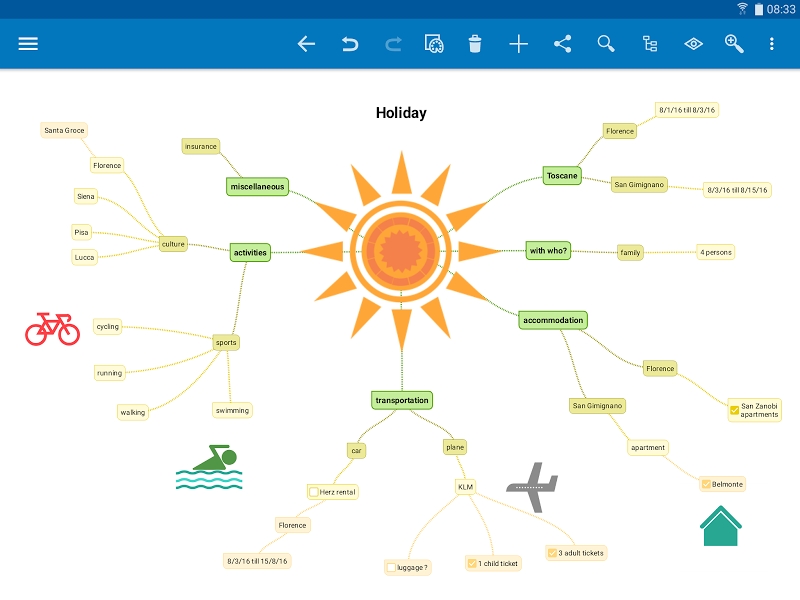Open the three-dot overflow menu
Viewport: 800px width, 600px height.
tap(771, 44)
